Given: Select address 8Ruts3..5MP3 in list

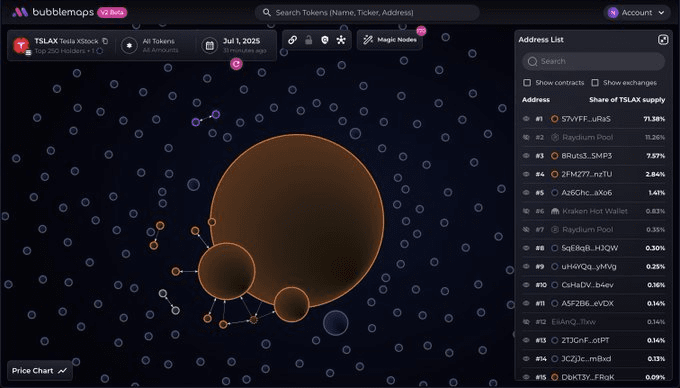Looking at the screenshot, I should click(586, 156).
